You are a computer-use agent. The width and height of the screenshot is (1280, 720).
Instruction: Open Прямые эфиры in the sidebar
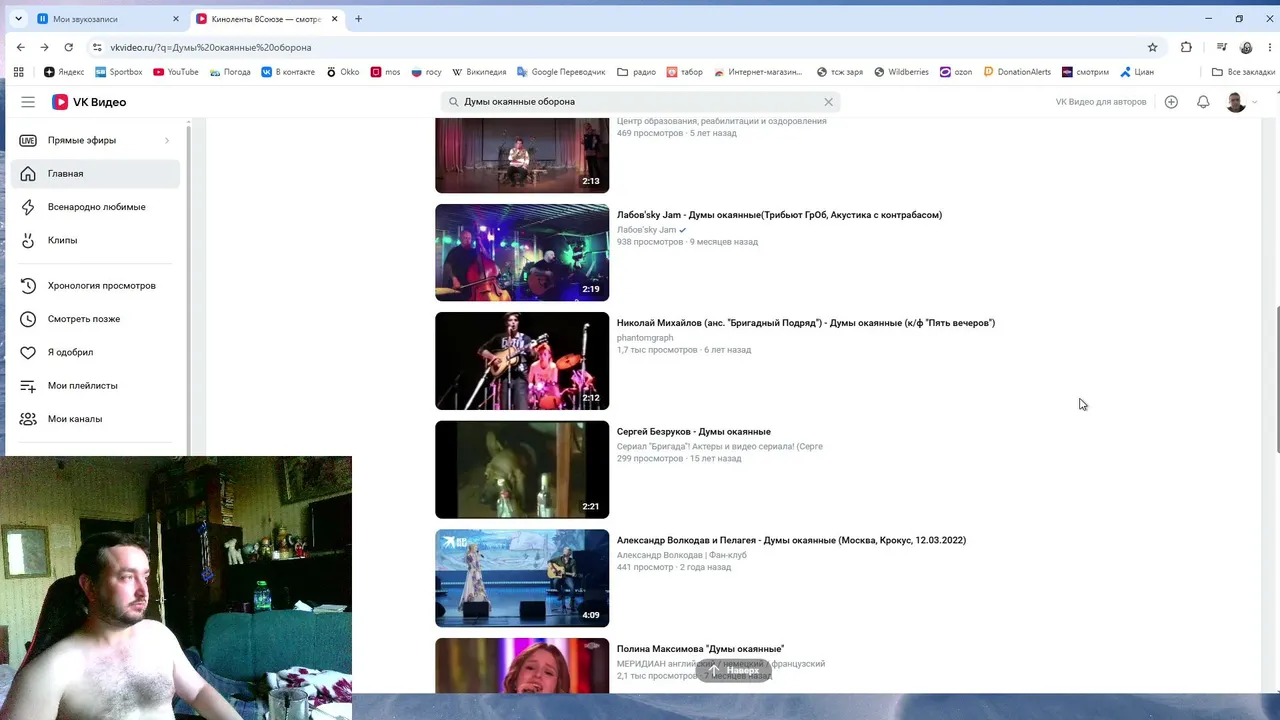point(95,140)
